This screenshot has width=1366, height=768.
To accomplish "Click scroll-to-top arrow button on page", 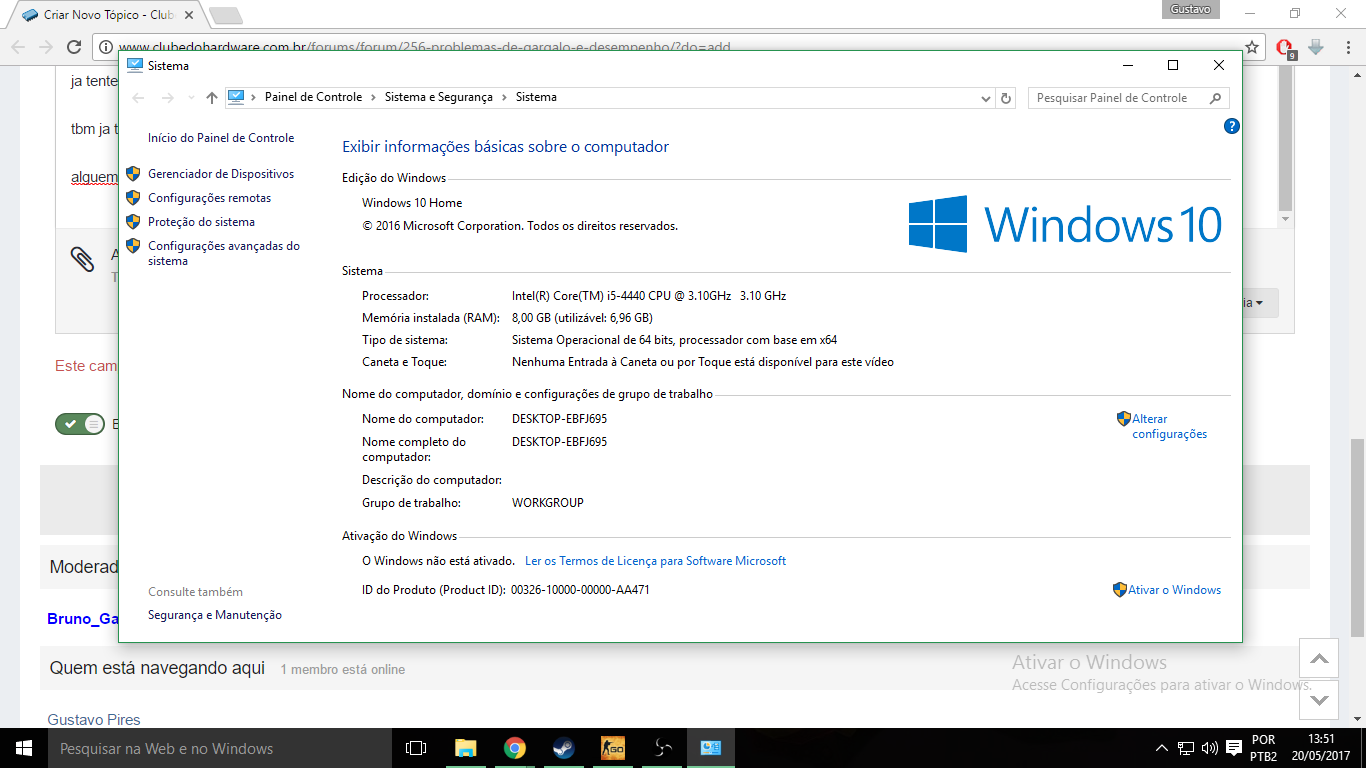I will 1319,658.
